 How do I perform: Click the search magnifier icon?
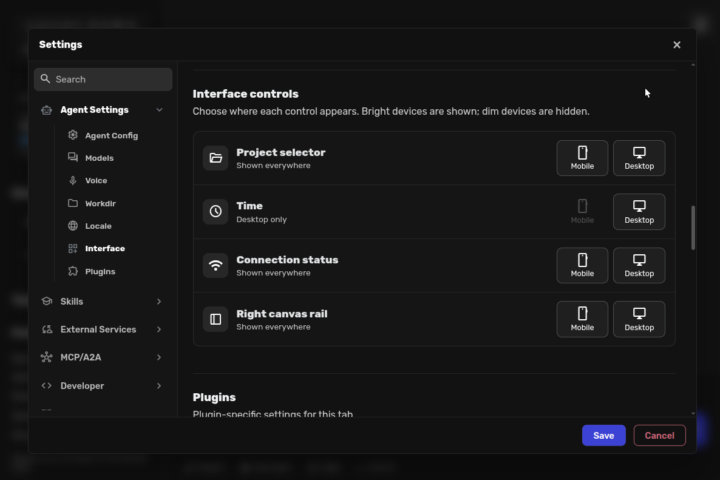coord(45,79)
